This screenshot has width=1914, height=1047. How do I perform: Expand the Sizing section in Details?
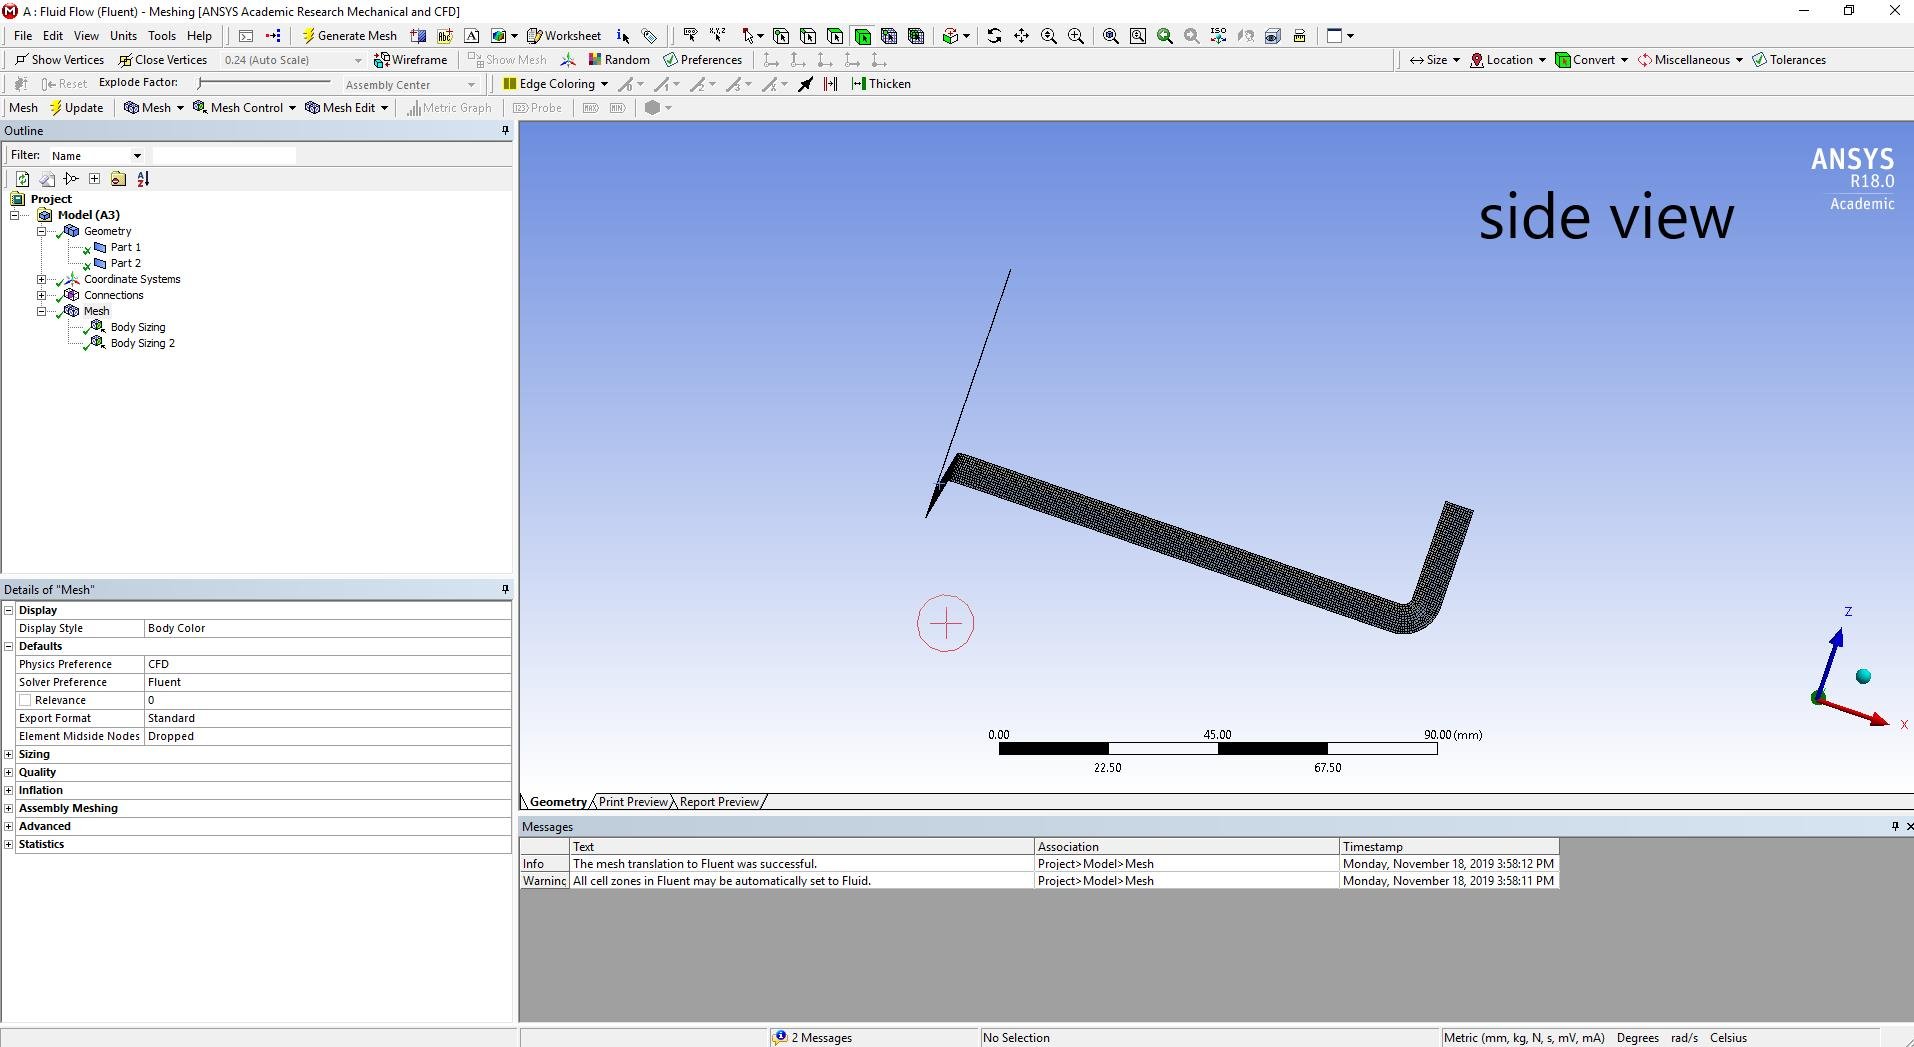[9, 754]
